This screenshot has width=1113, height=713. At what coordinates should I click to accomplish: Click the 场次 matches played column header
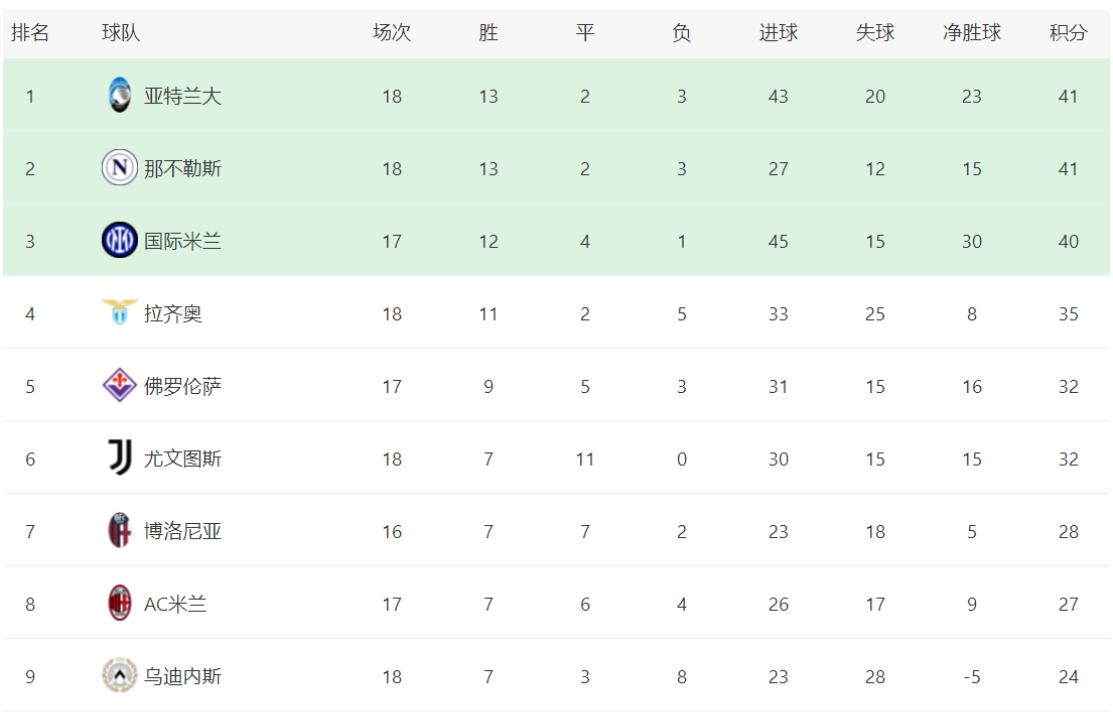tap(392, 33)
